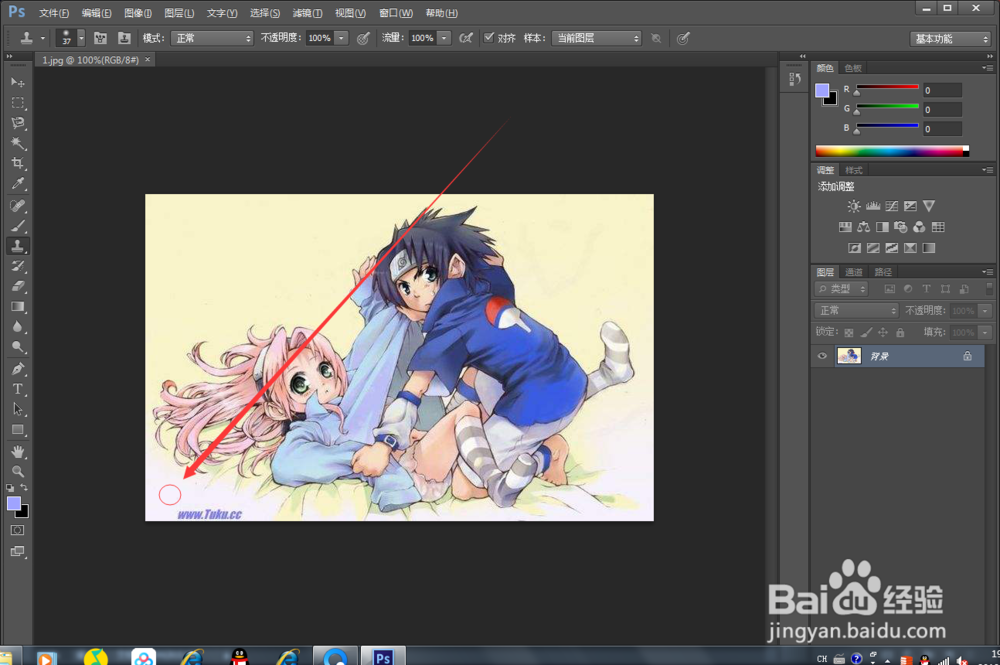The width and height of the screenshot is (1000, 665).
Task: Add a Levels adjustment
Action: coord(872,206)
